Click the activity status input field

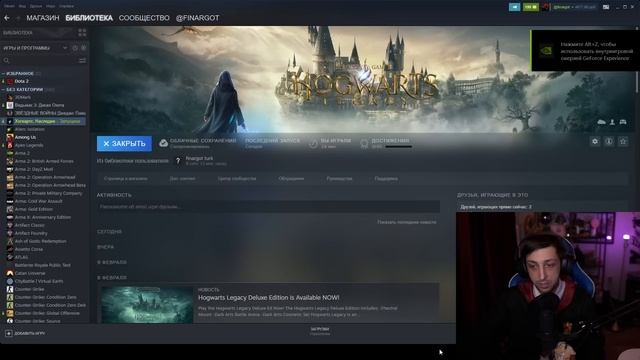(x=268, y=207)
